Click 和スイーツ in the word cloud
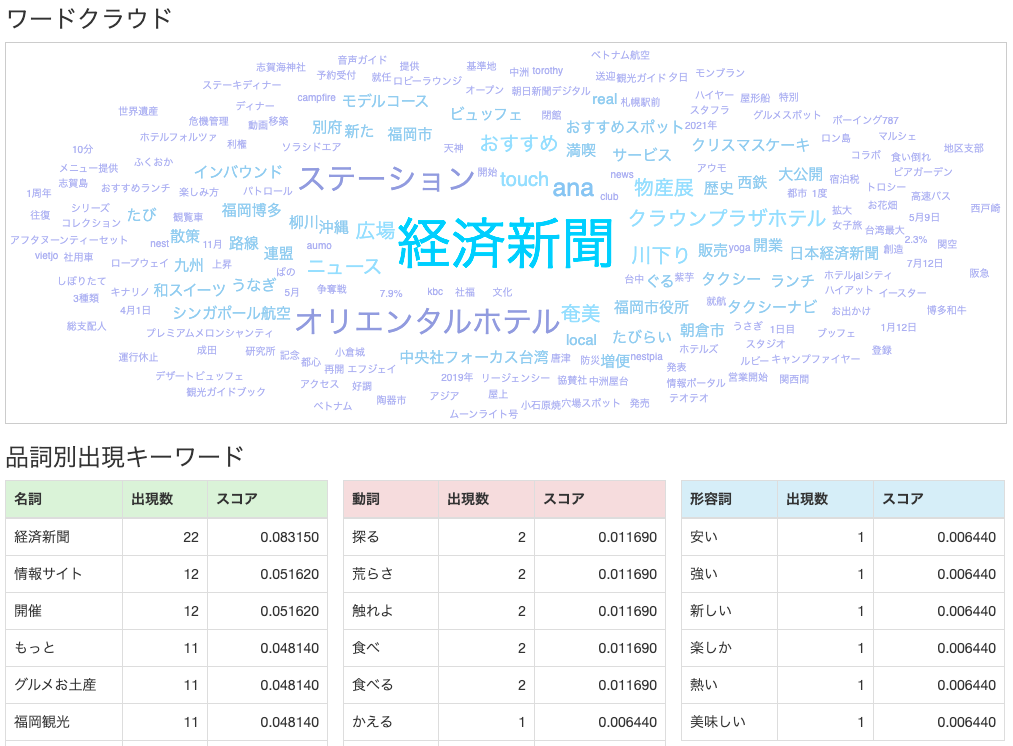Screen dimensions: 1013x746 (x=189, y=290)
